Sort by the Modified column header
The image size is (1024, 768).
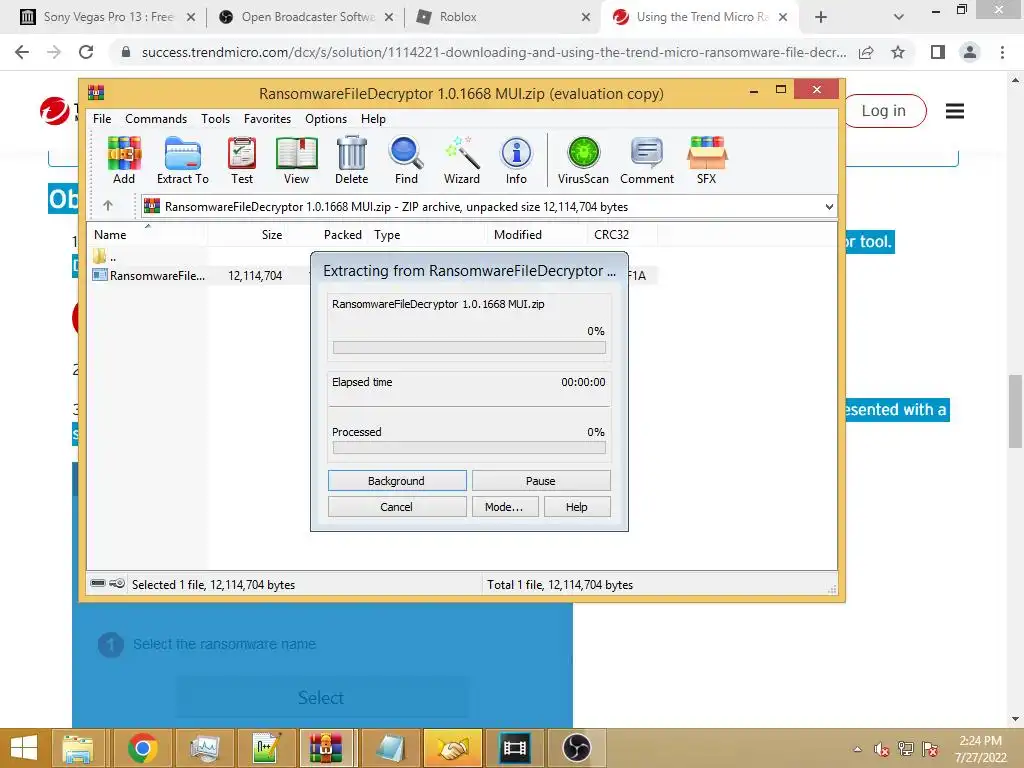(x=537, y=234)
